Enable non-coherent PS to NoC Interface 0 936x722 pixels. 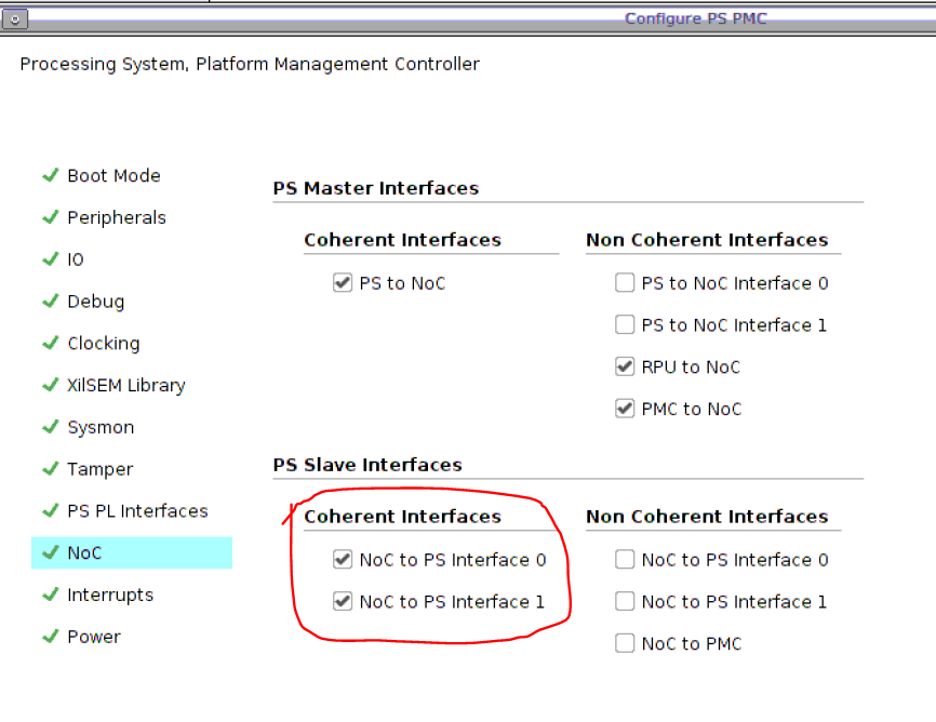pyautogui.click(x=625, y=284)
